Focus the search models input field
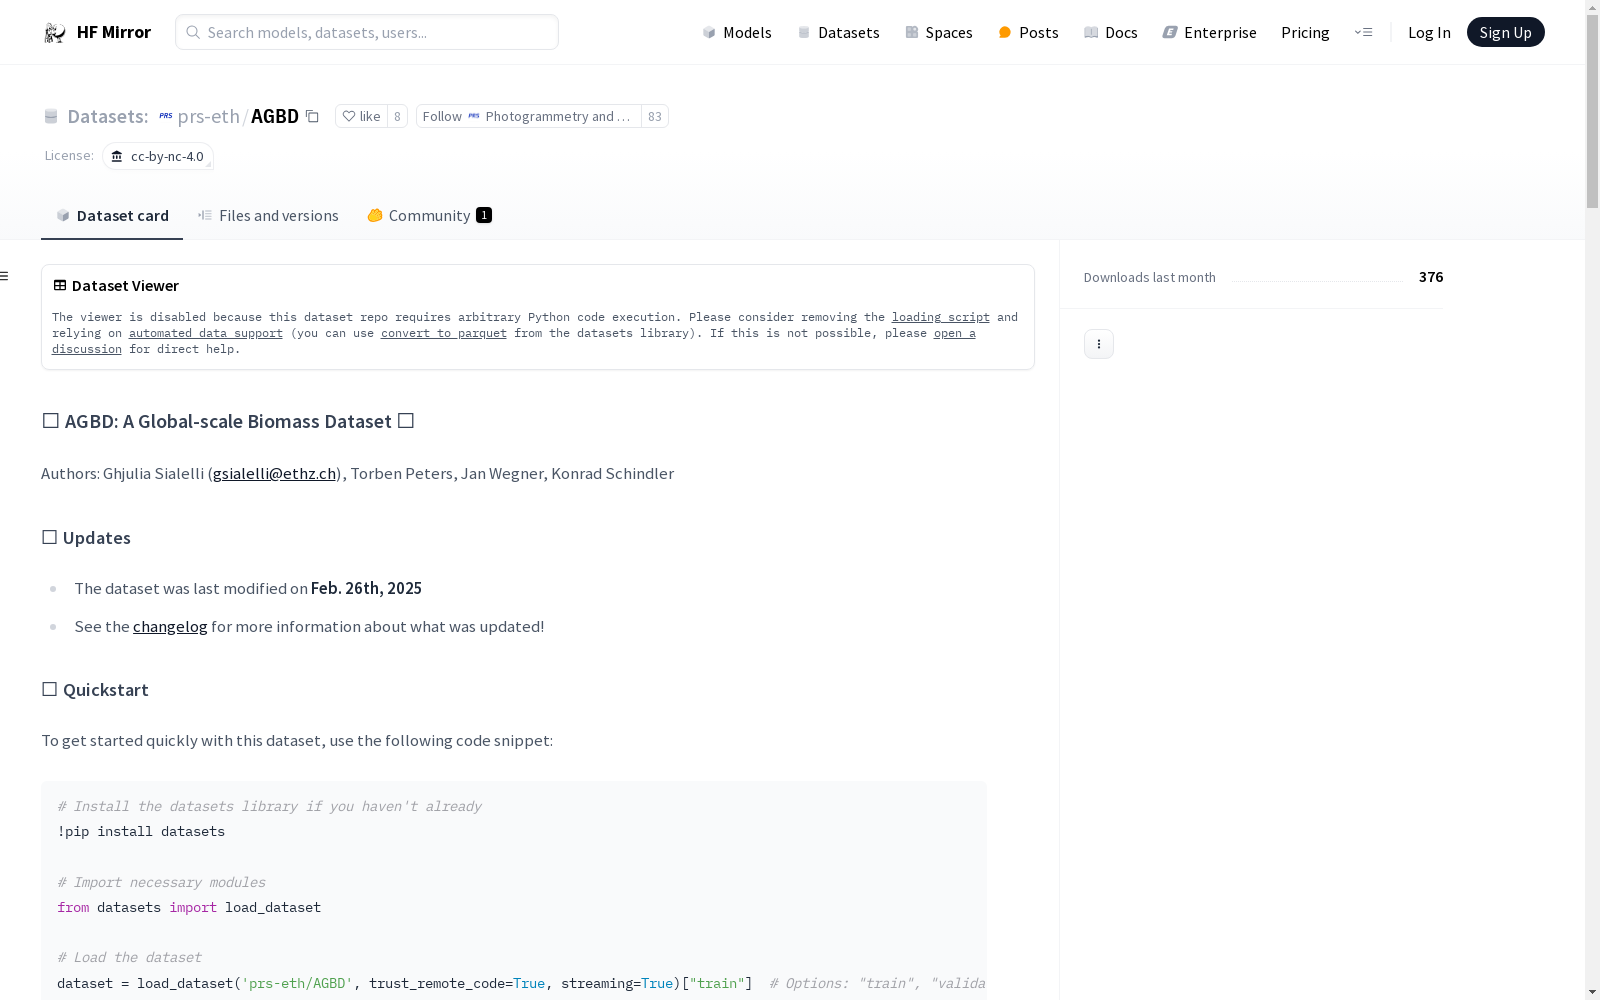 tap(367, 32)
